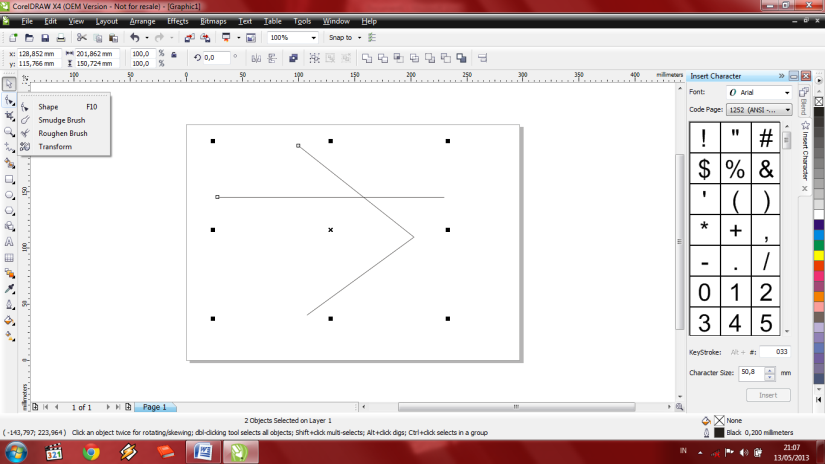Open Google Chrome from taskbar
825x464 pixels.
[92, 452]
